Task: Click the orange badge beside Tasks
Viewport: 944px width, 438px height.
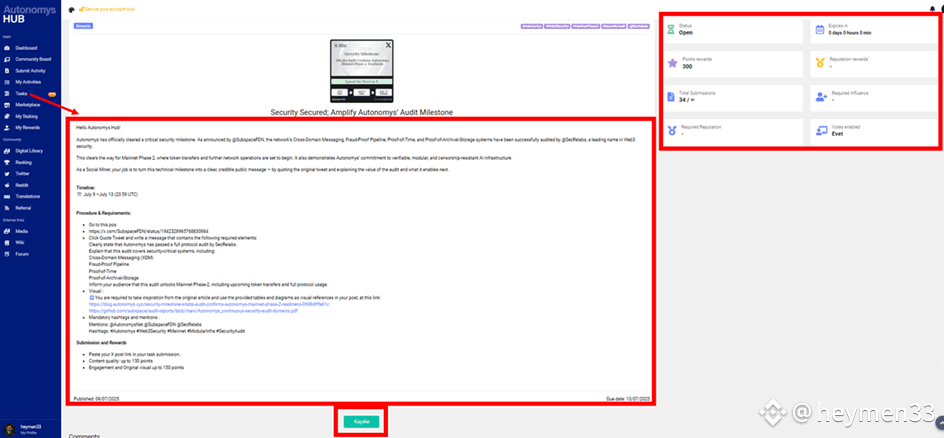Action: [x=52, y=94]
